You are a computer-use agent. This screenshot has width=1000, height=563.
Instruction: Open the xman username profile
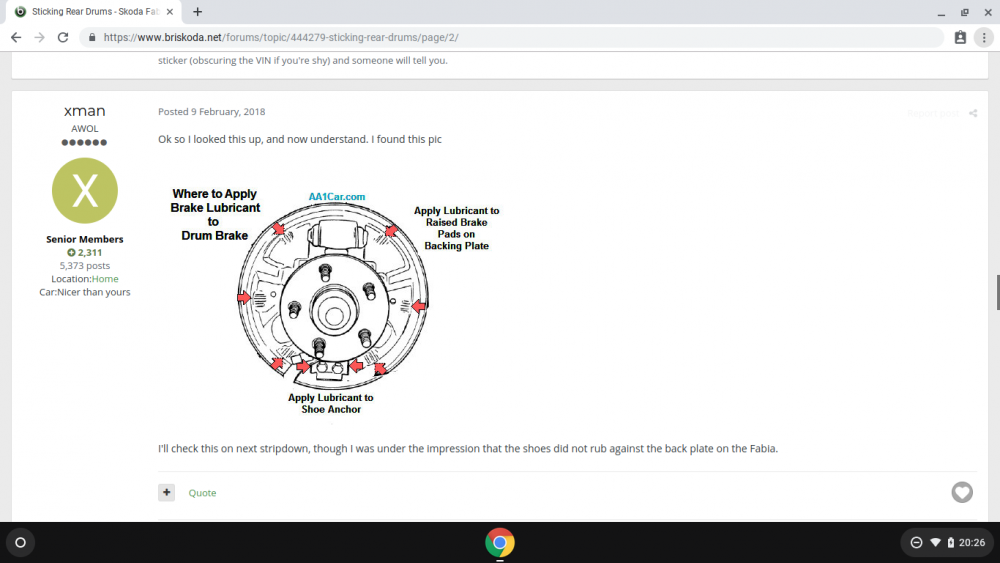[x=85, y=111]
